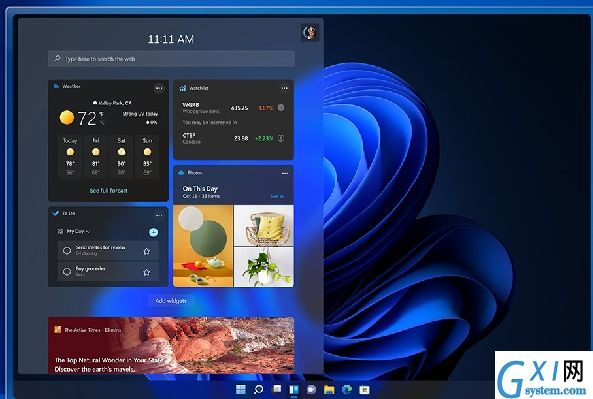Open the user profile picture in widgets panel
The image size is (593, 399).
(x=310, y=33)
